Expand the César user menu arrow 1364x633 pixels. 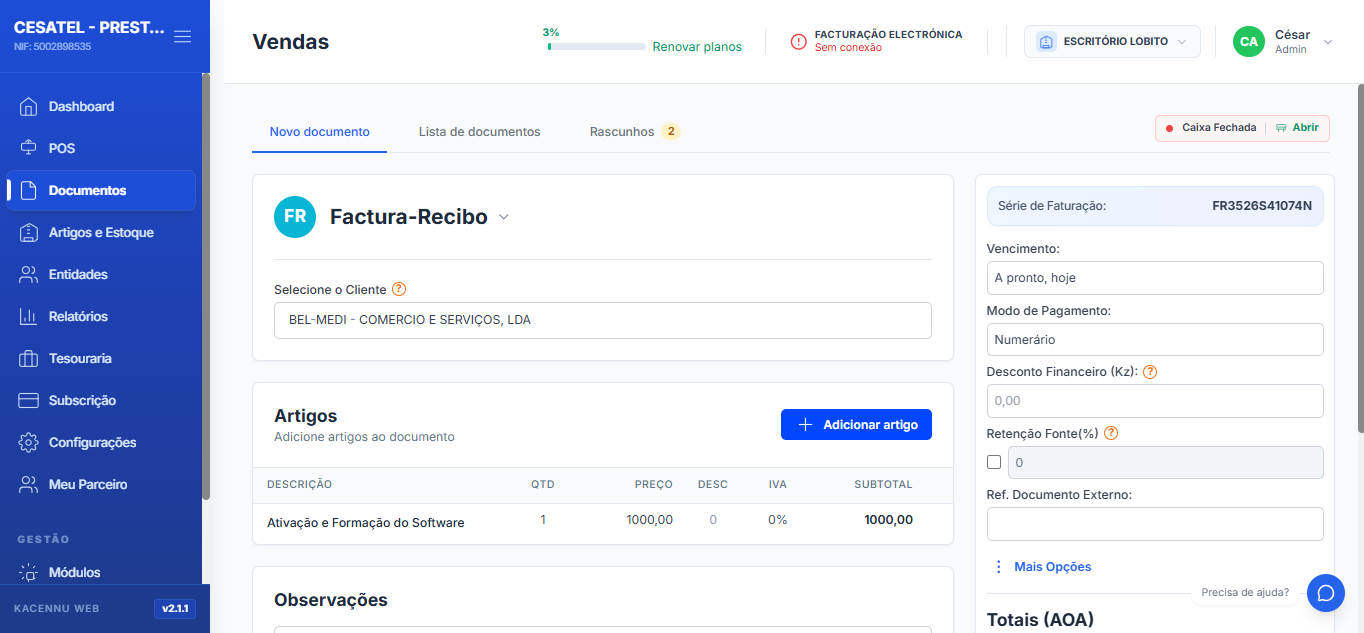pyautogui.click(x=1328, y=42)
